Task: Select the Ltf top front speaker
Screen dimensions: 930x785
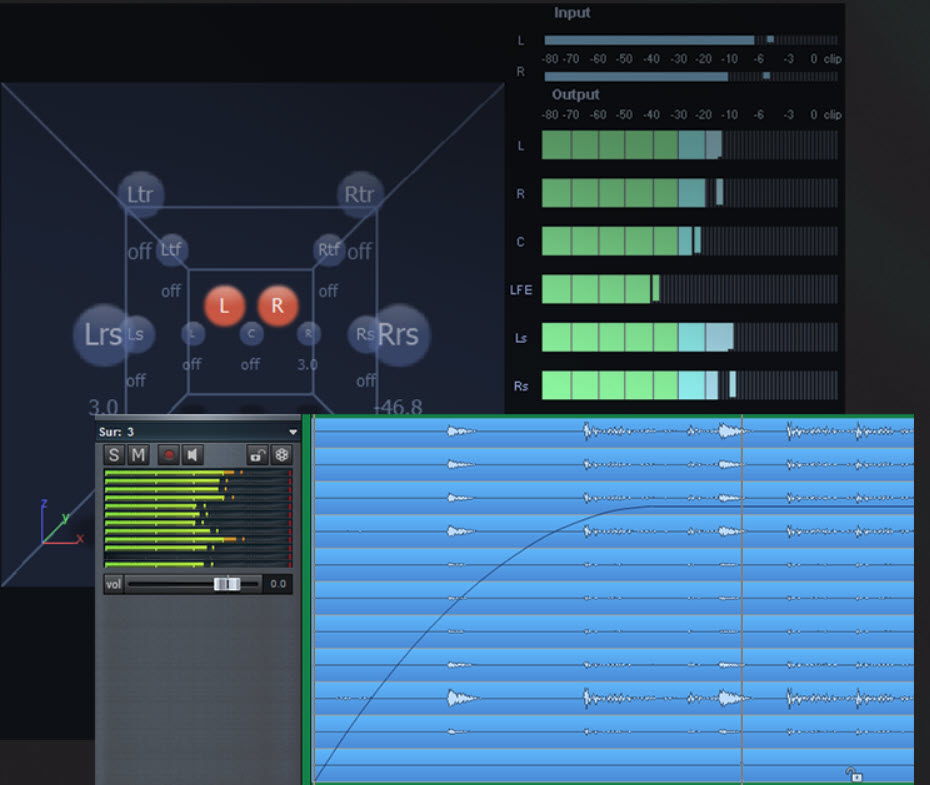Action: tap(172, 249)
